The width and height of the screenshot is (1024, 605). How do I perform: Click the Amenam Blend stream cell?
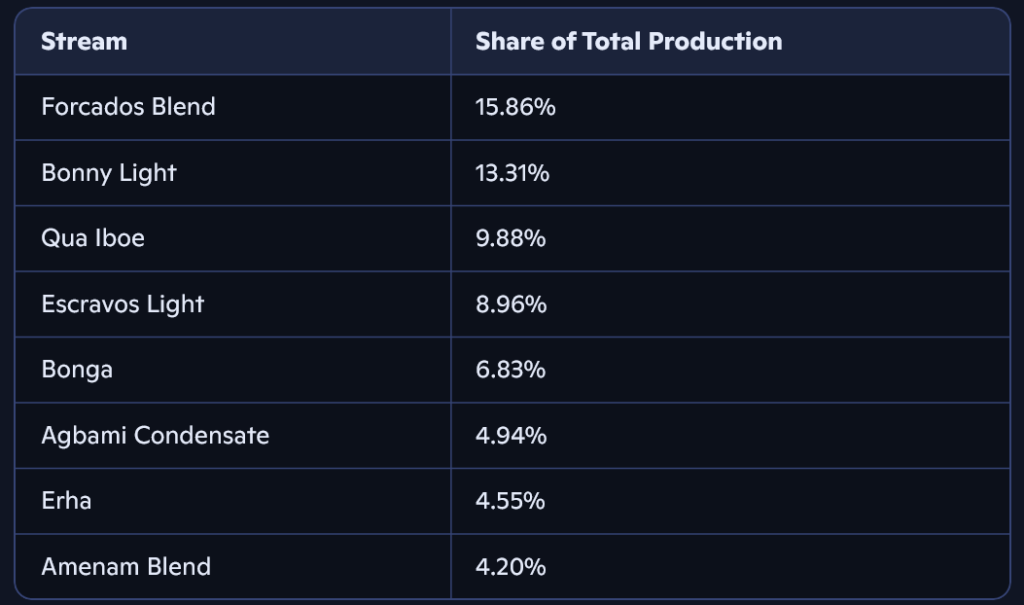click(x=126, y=567)
